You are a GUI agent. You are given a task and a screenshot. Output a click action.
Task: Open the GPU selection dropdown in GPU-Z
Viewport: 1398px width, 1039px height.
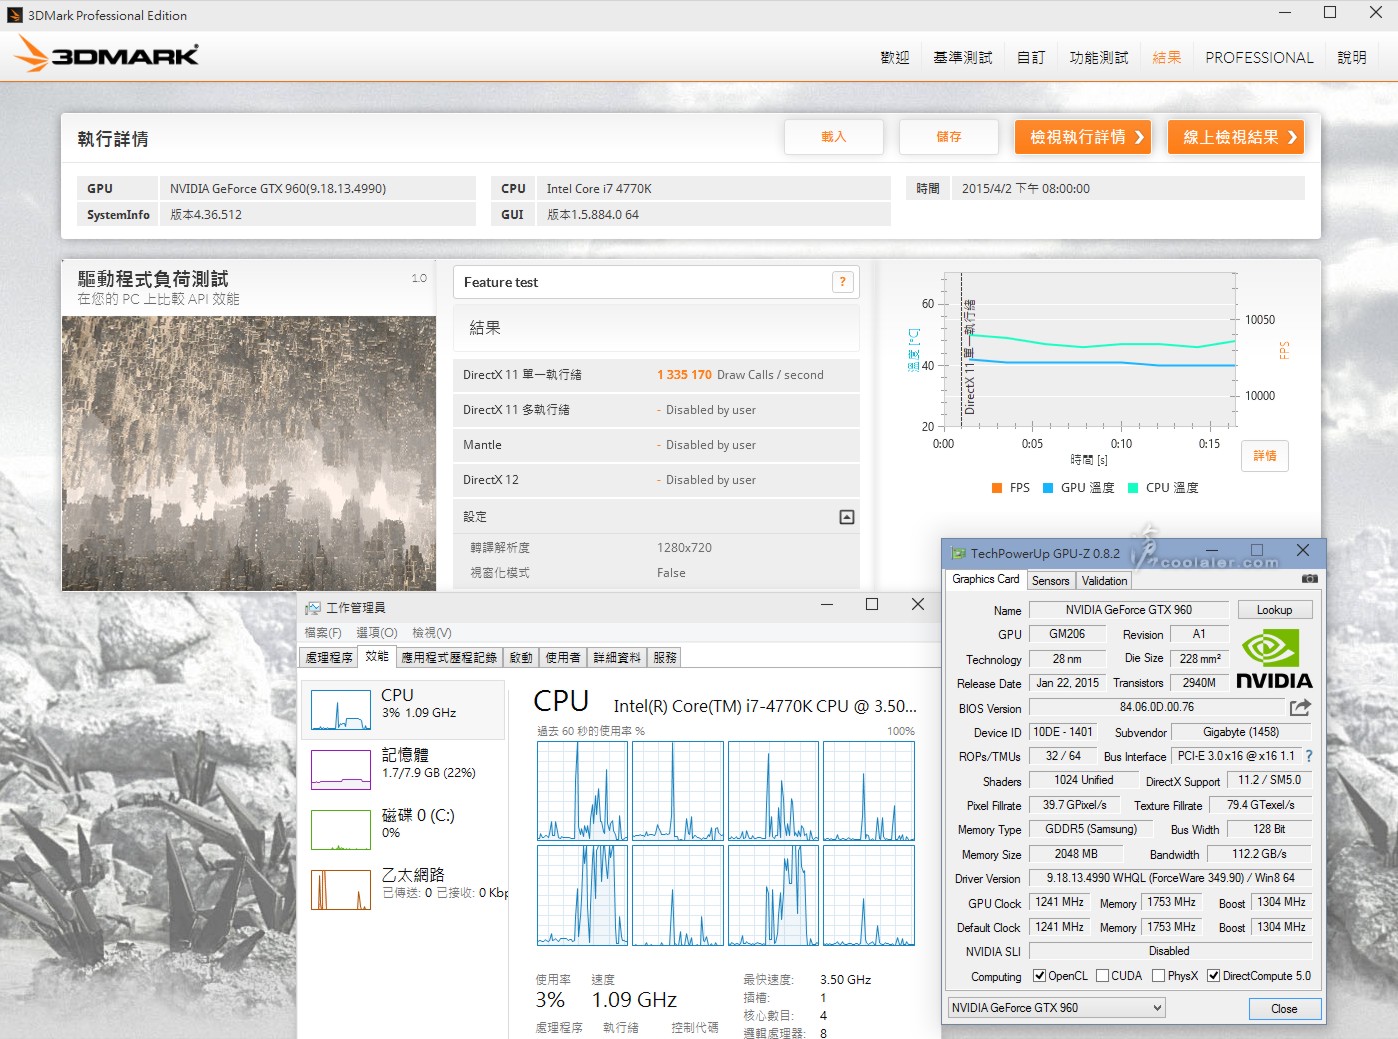click(1057, 1008)
